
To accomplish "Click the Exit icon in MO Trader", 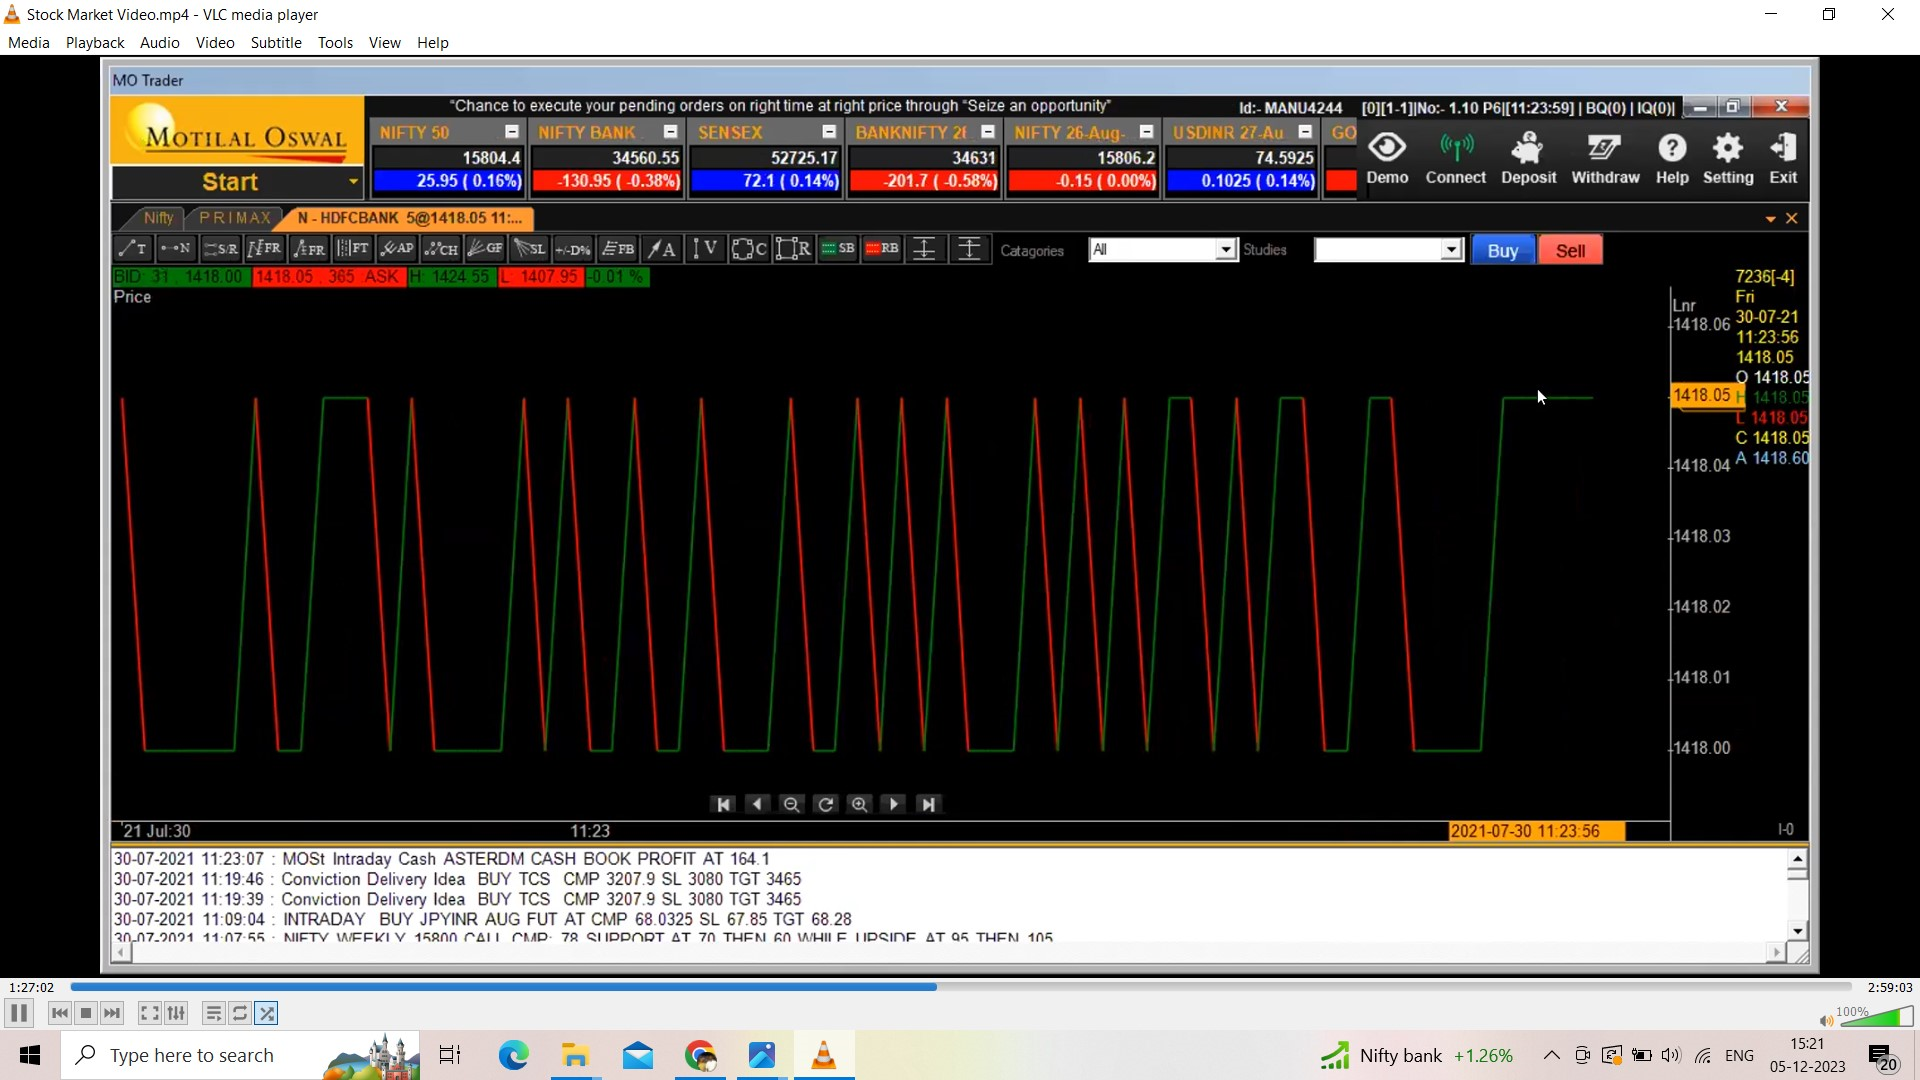I will point(1783,158).
